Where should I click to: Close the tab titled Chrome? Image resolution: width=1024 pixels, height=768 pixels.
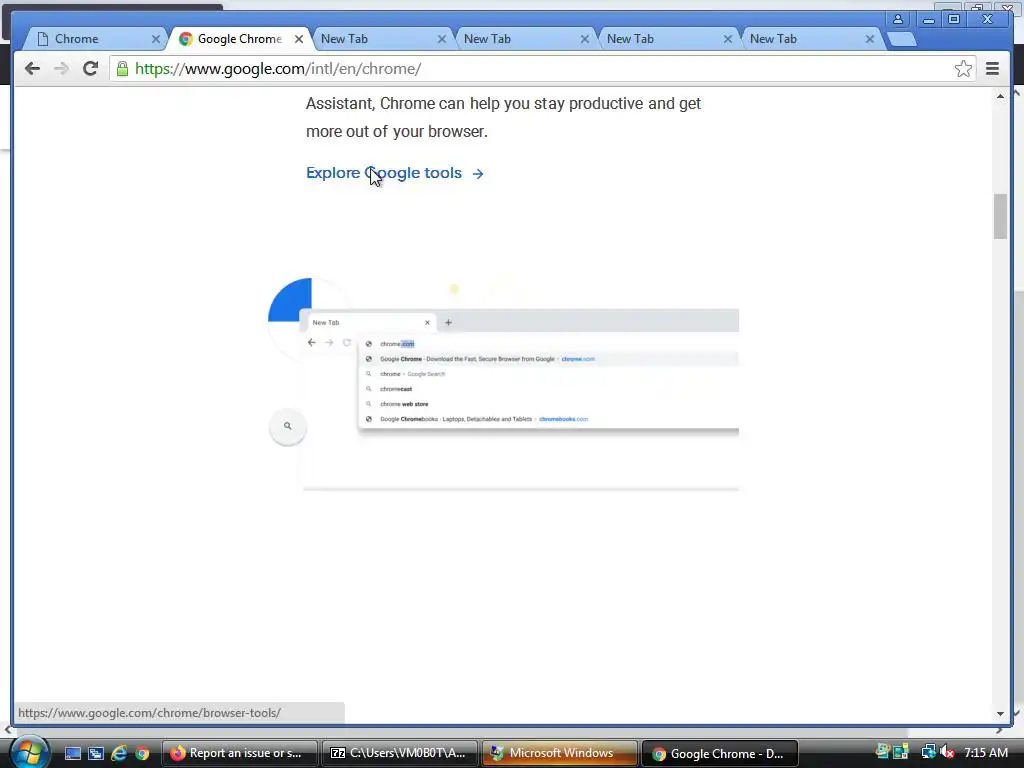[155, 39]
